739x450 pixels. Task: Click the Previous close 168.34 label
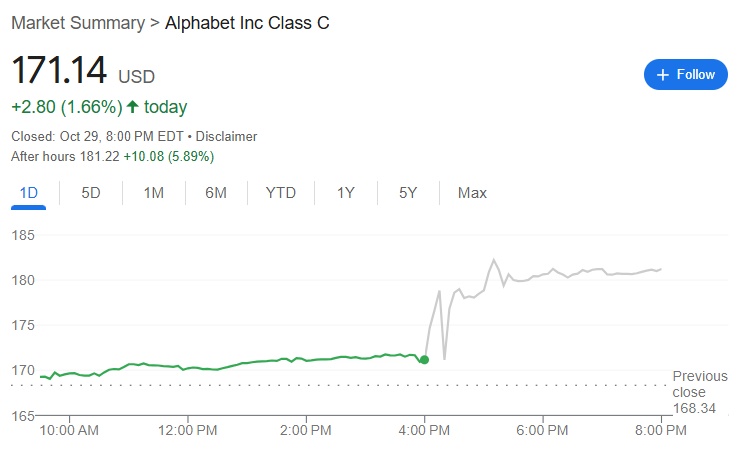(x=694, y=392)
